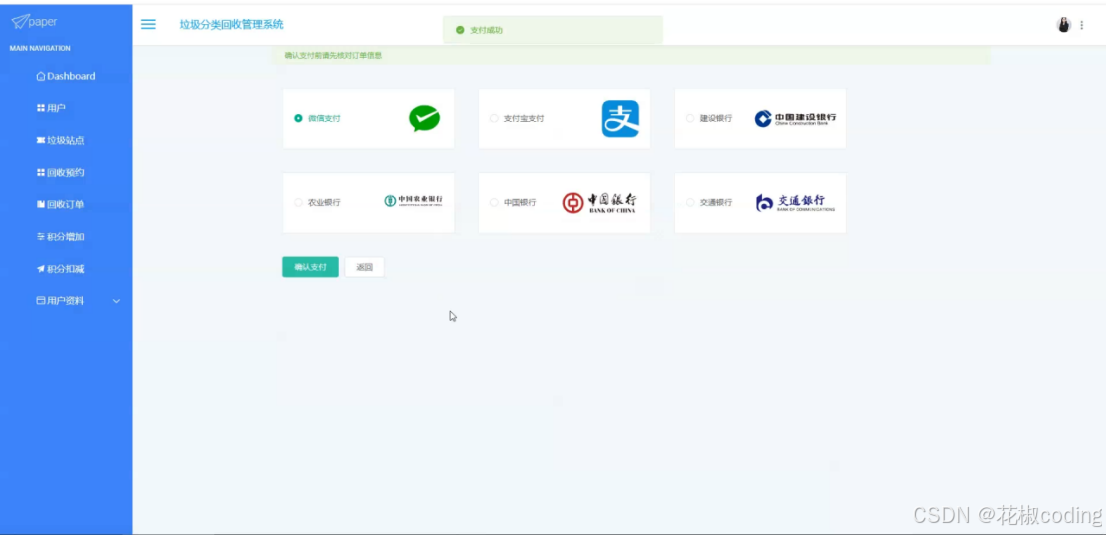This screenshot has height=535, width=1106.
Task: Expand the 用户资料 submenu chevron
Action: pos(116,301)
